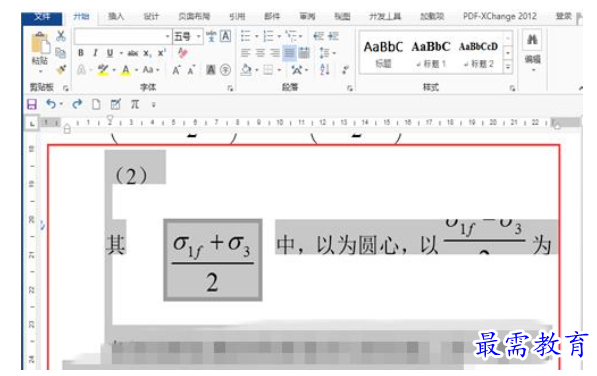Expand the font color arrow

[x=136, y=70]
